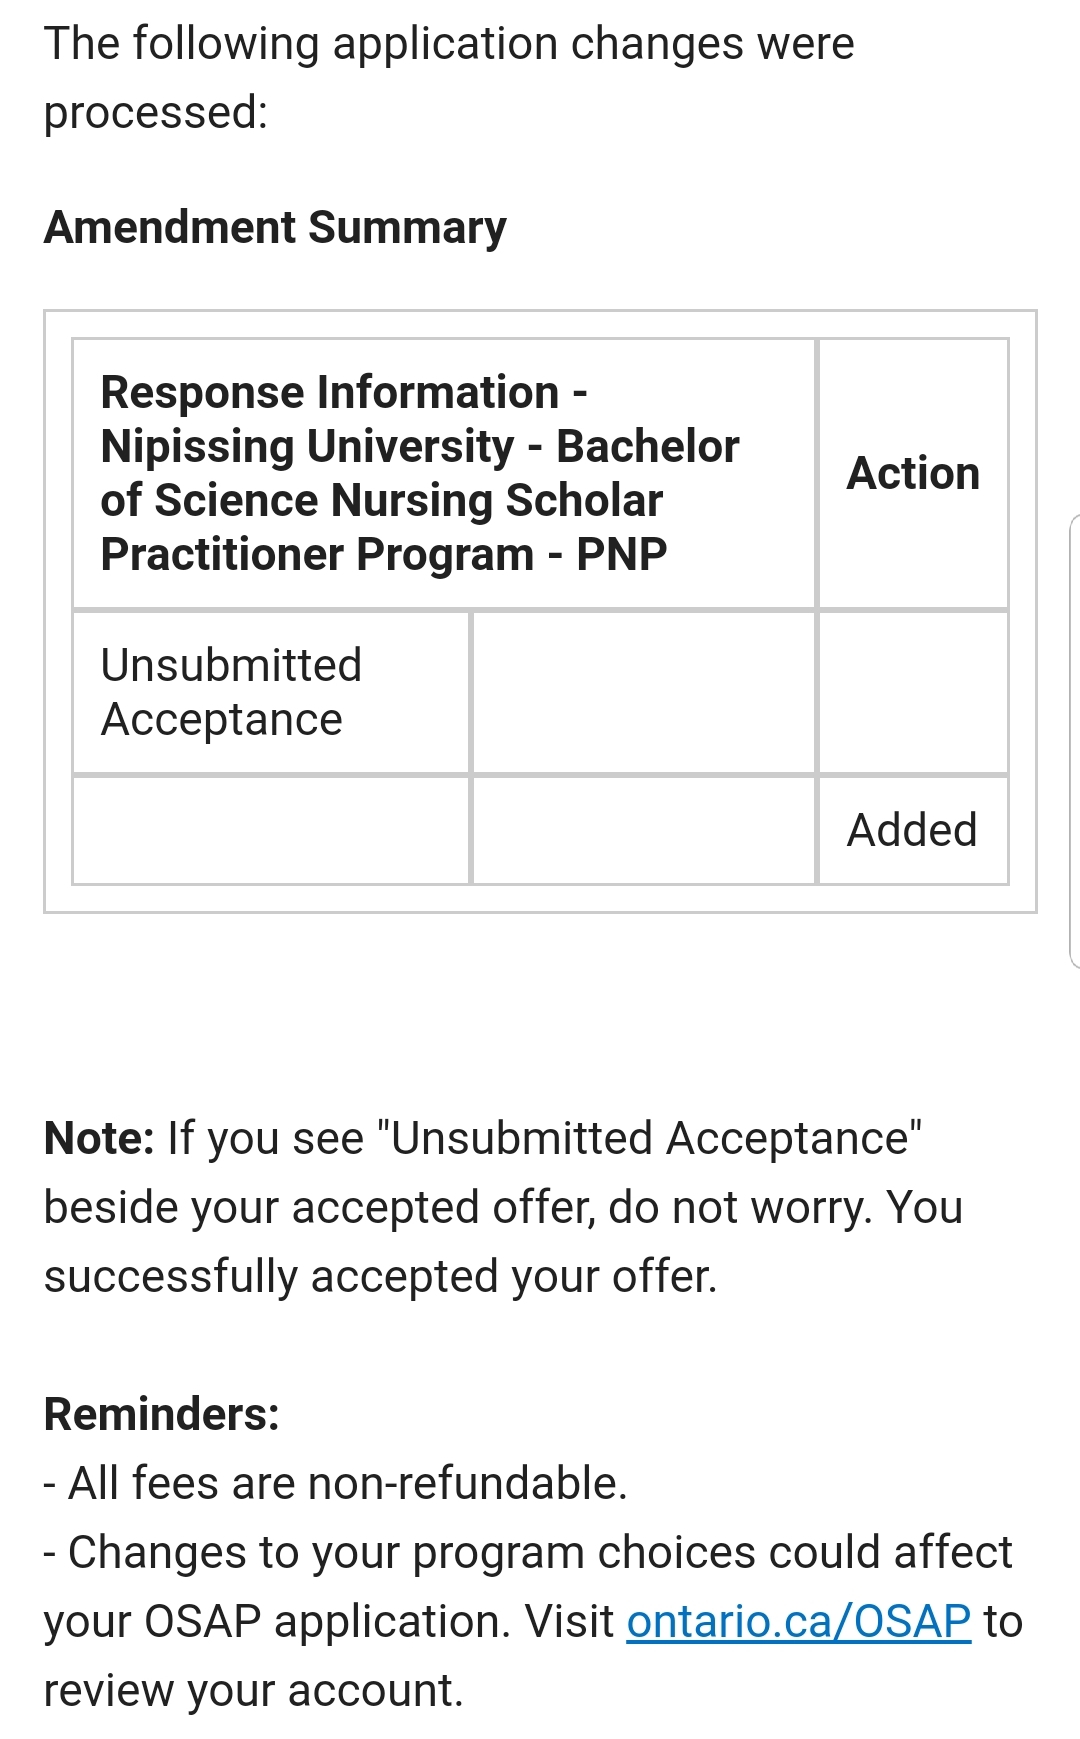Click empty Action cell in Unsubmitted Acceptance row
The image size is (1080, 1739).
(x=912, y=692)
